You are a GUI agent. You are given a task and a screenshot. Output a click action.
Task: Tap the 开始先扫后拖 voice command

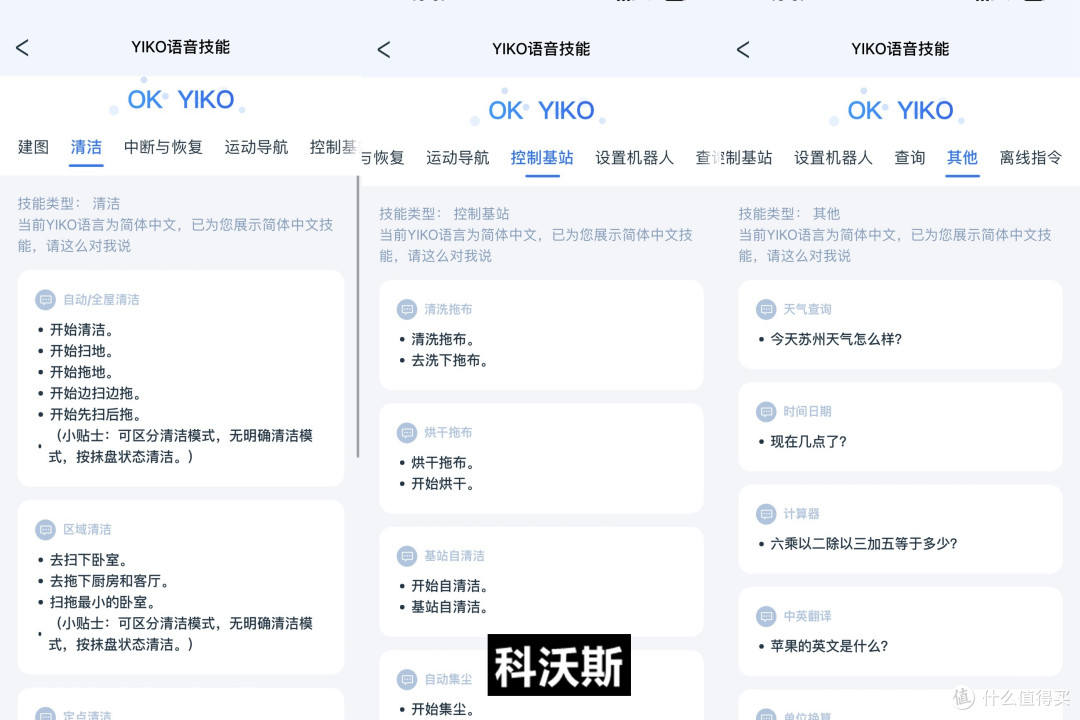[x=95, y=414]
